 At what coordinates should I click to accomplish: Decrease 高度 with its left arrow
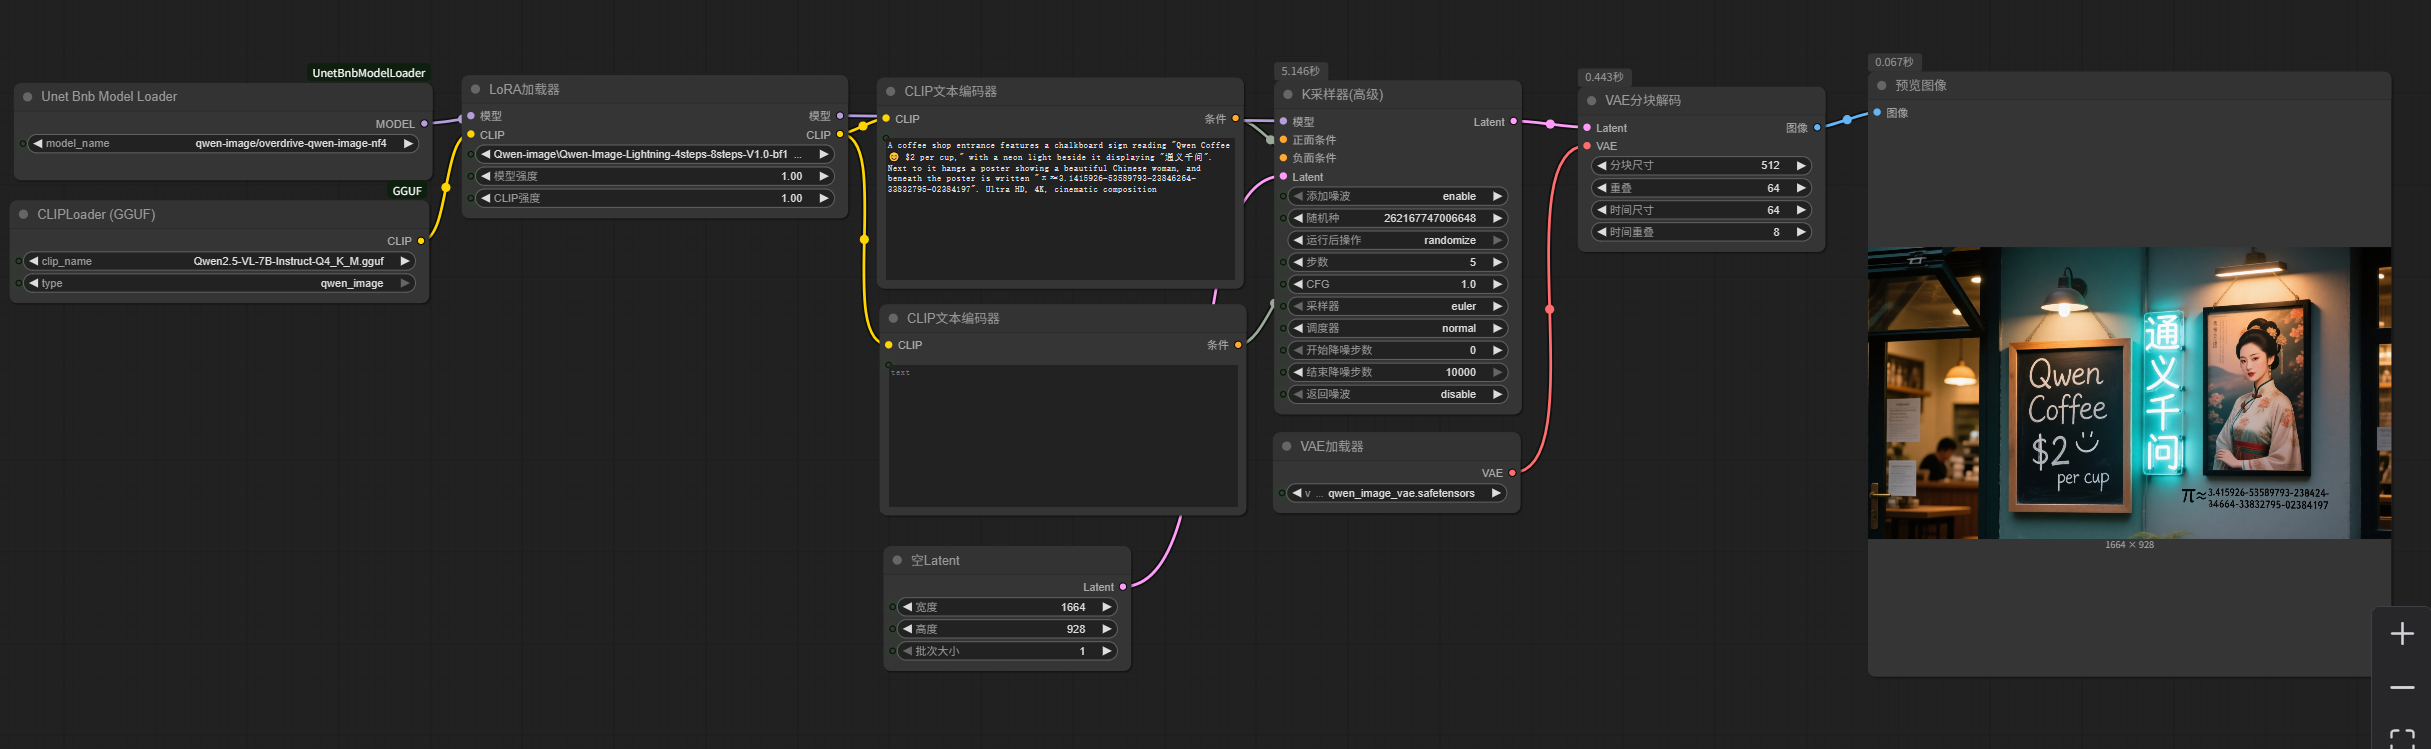(907, 629)
